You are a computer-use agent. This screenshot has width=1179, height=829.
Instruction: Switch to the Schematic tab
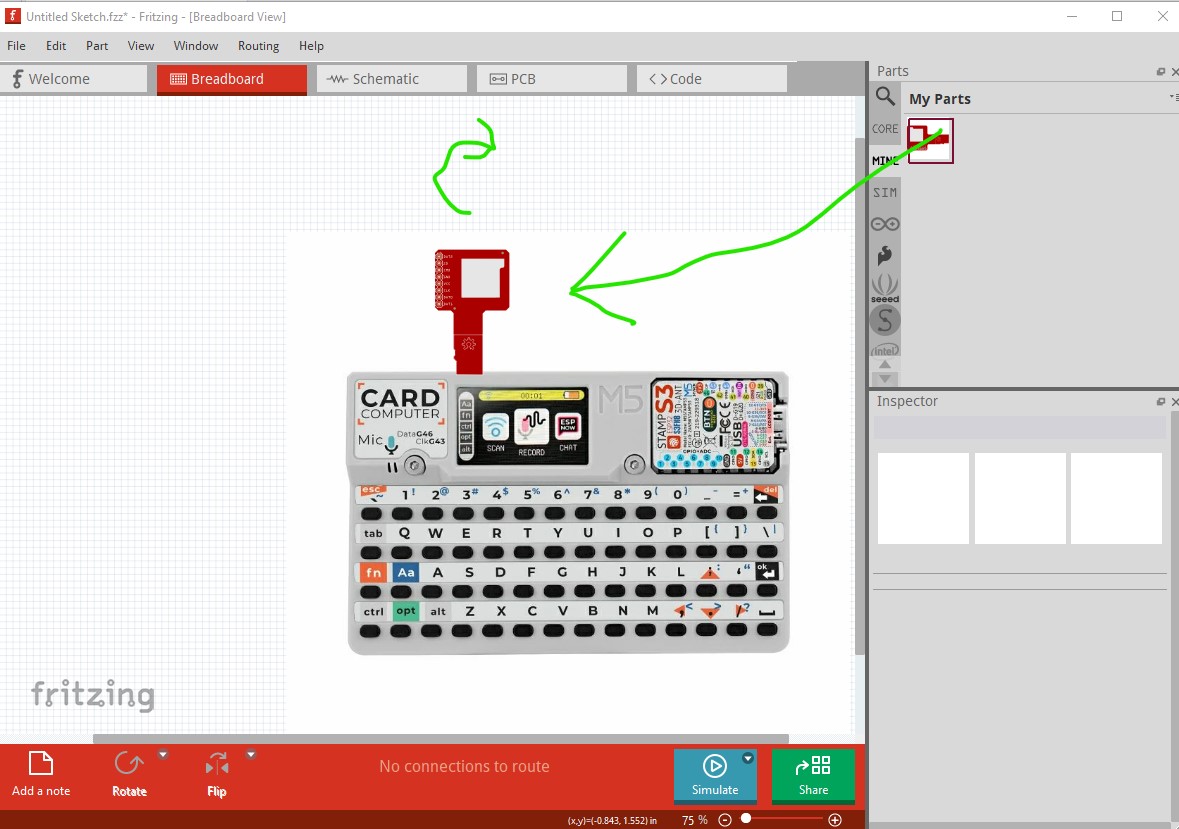tap(391, 79)
